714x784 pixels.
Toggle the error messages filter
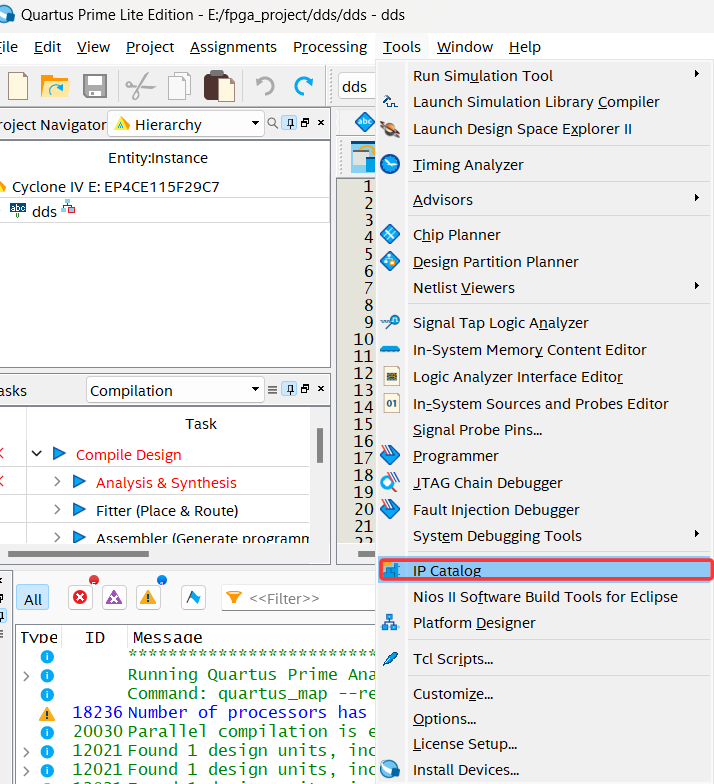coord(80,598)
